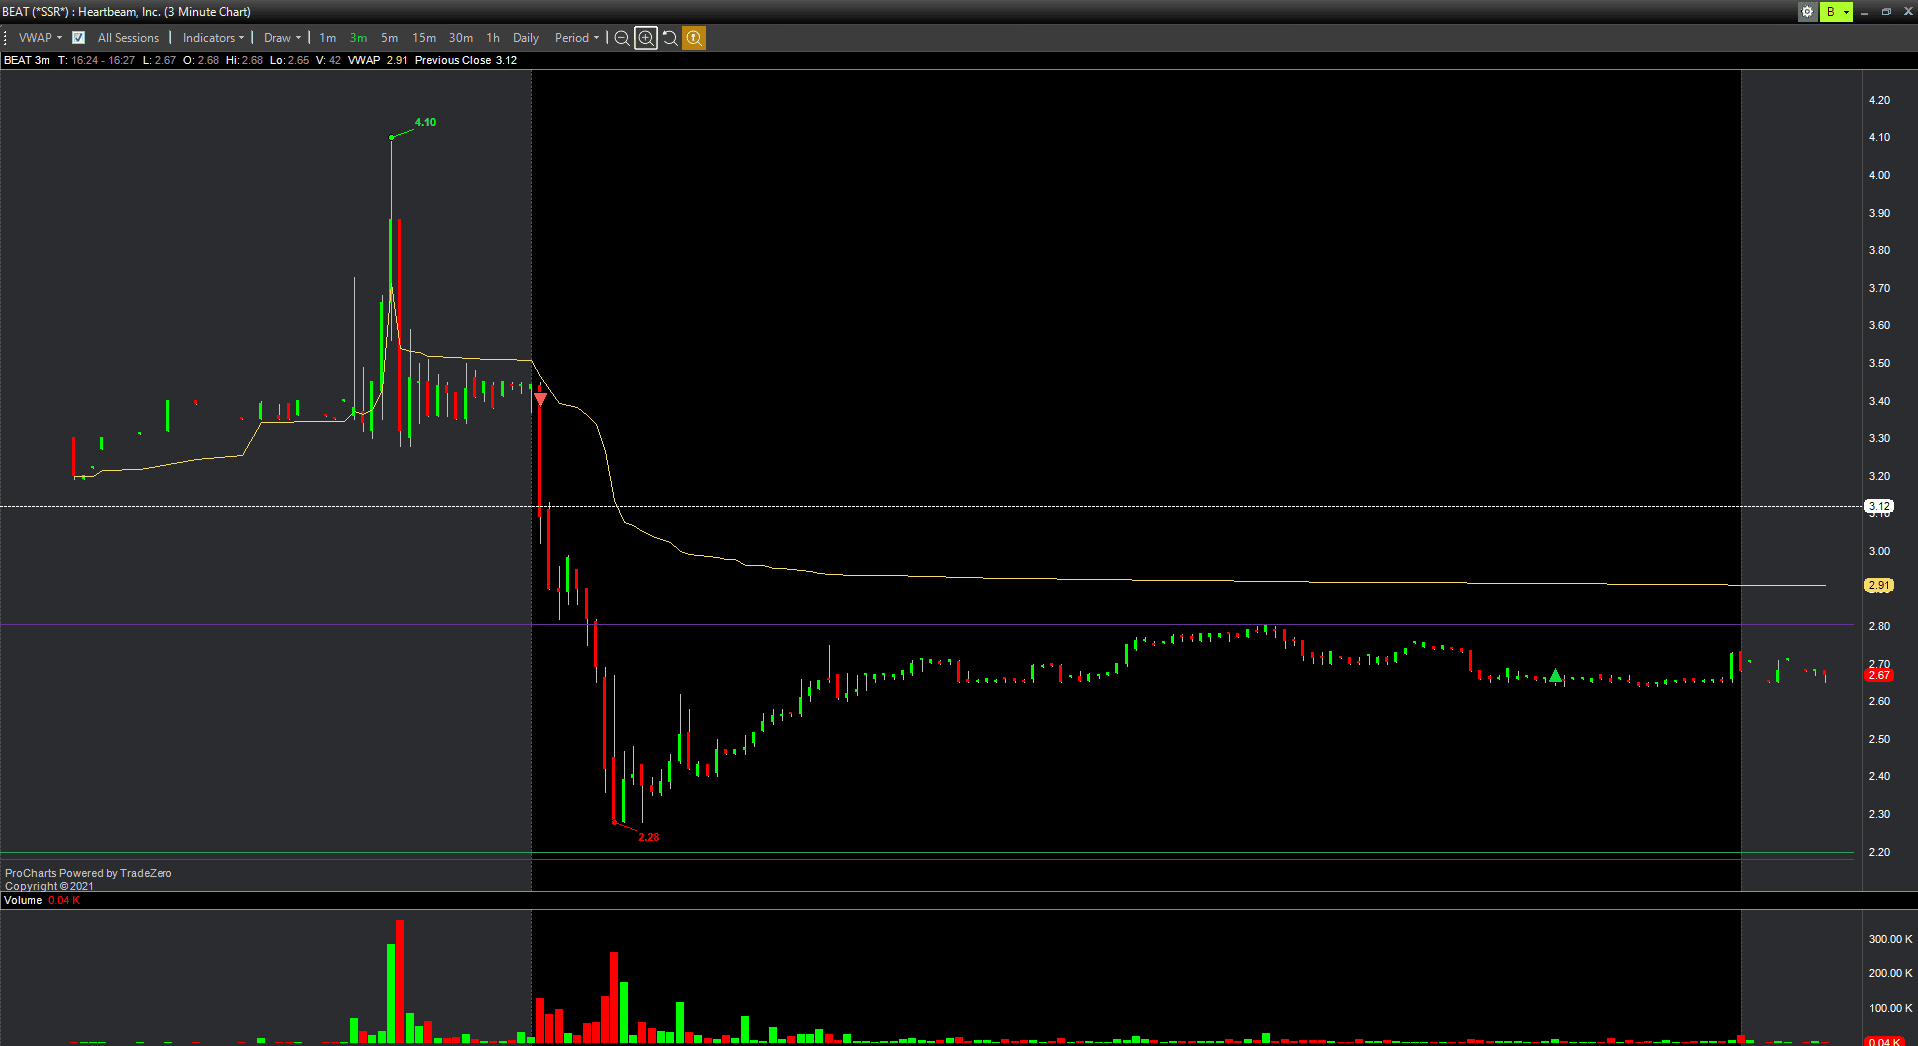Click the 'ProCharts Powered by TradeZero' text

click(88, 873)
